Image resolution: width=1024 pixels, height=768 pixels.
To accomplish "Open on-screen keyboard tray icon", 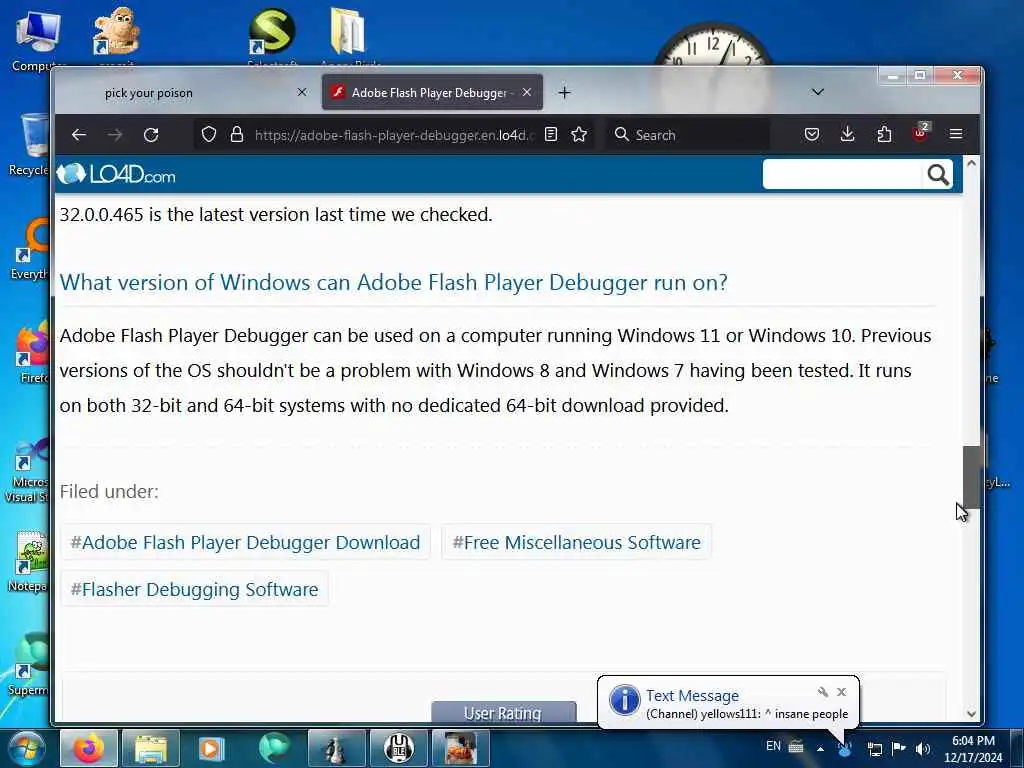I will 795,746.
